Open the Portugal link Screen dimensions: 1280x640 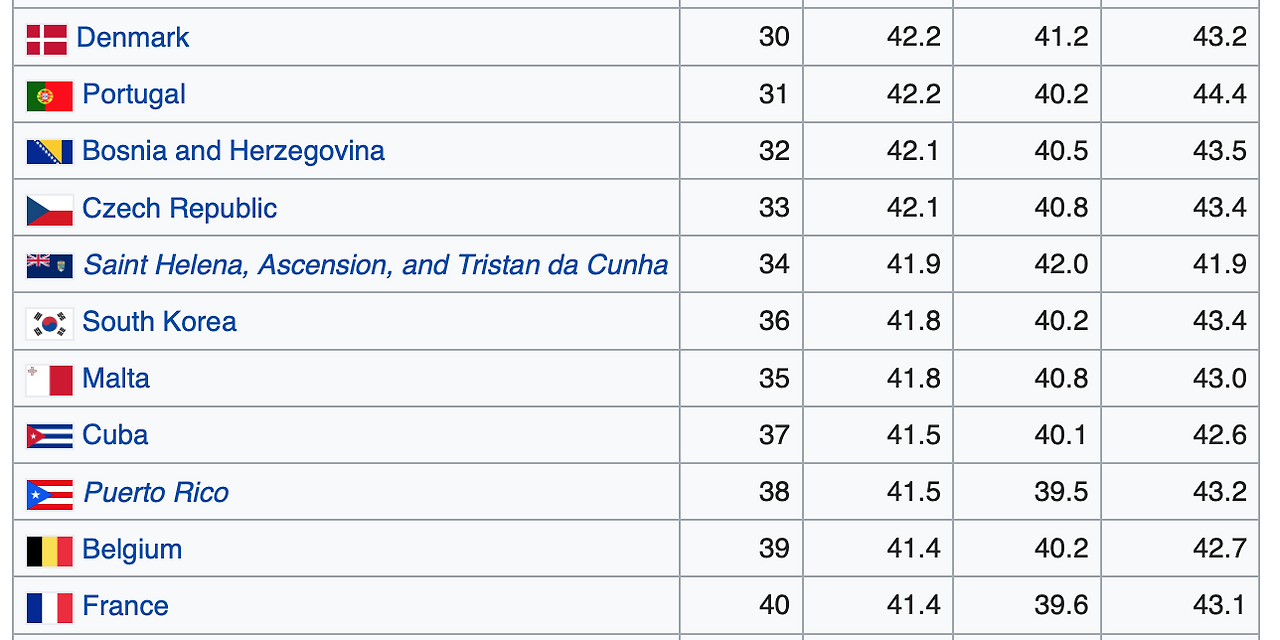coord(134,95)
